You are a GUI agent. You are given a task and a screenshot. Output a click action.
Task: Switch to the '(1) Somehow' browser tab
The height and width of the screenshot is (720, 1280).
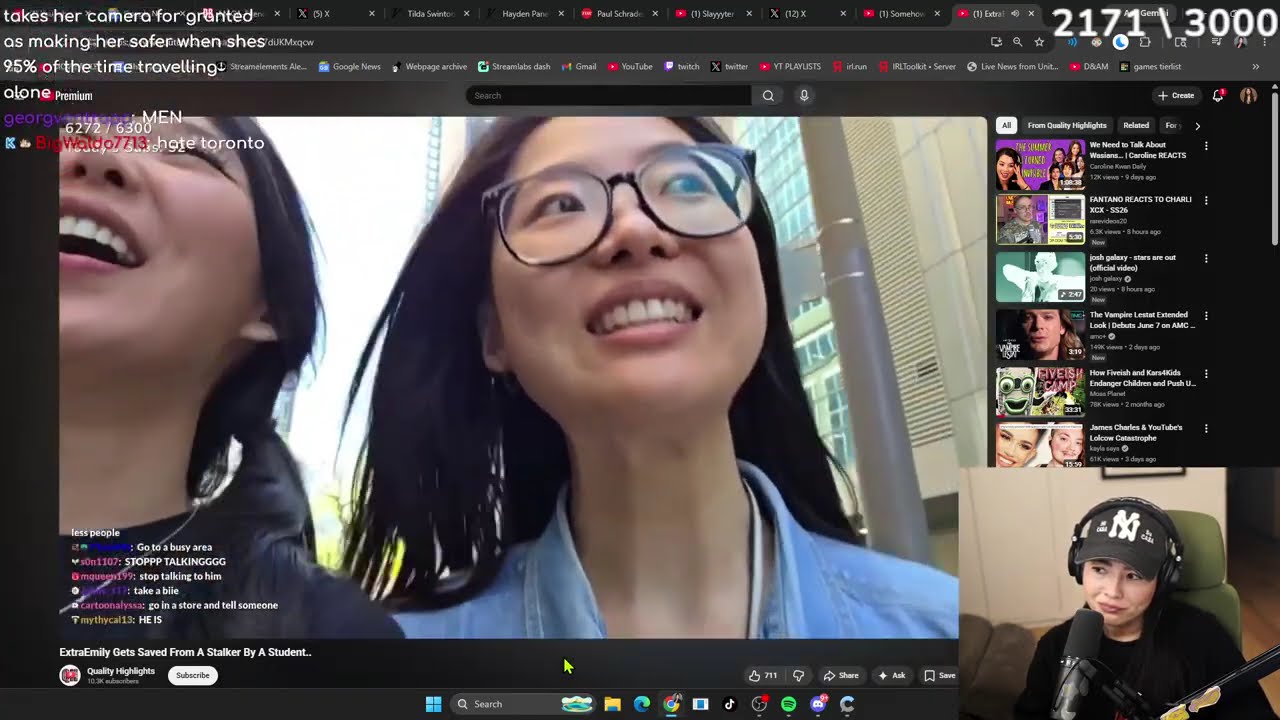coord(900,14)
